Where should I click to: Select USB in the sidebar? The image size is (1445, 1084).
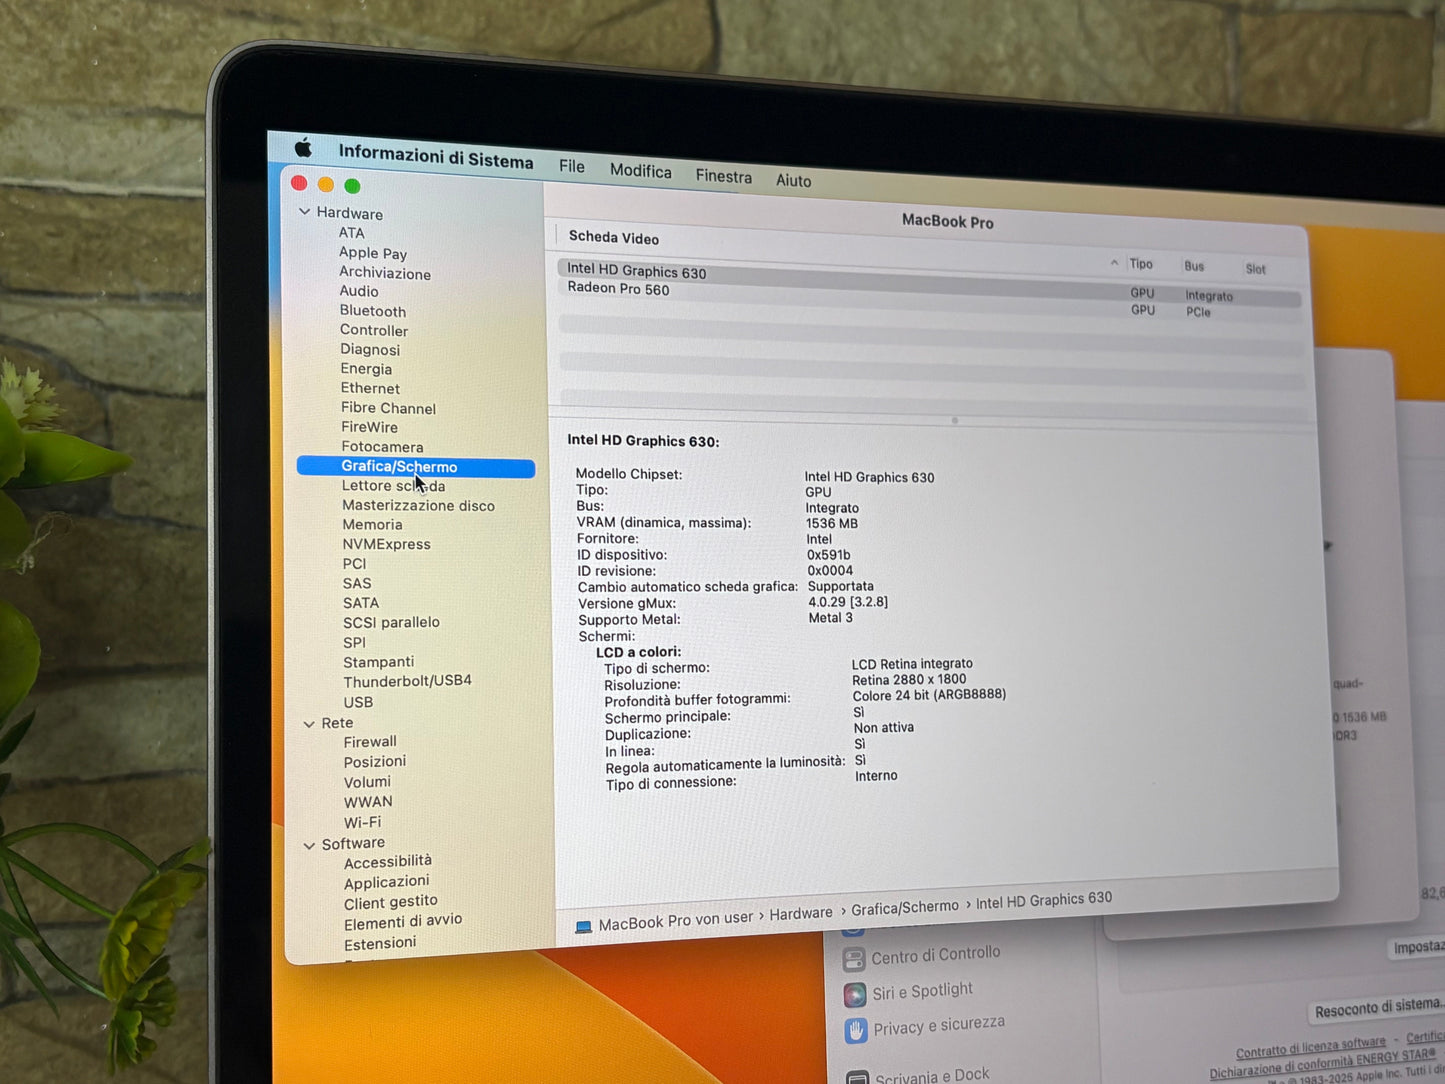pos(358,702)
